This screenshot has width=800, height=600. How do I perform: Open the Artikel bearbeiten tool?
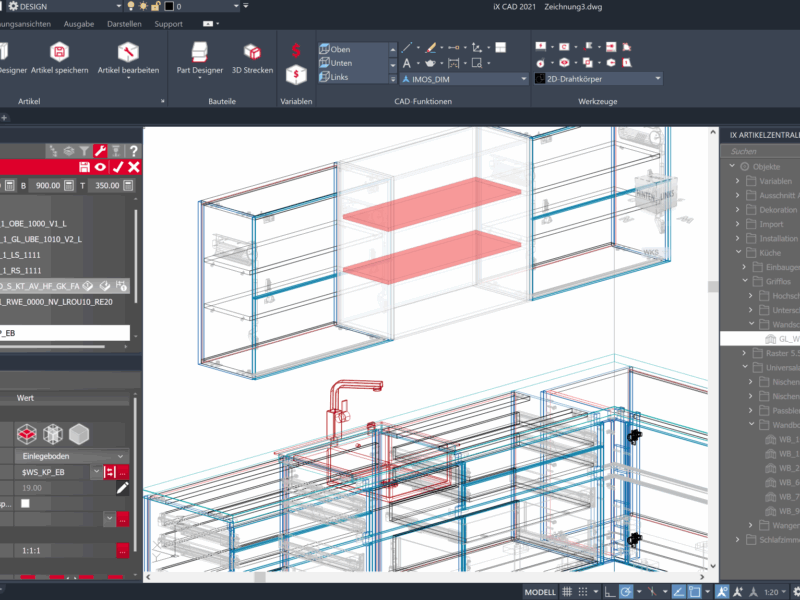[x=127, y=54]
